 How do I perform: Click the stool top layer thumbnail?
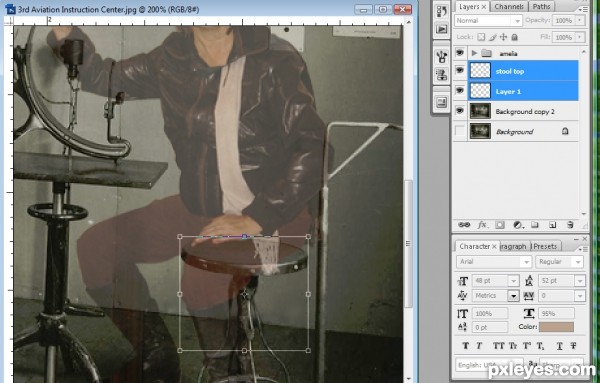coord(480,71)
